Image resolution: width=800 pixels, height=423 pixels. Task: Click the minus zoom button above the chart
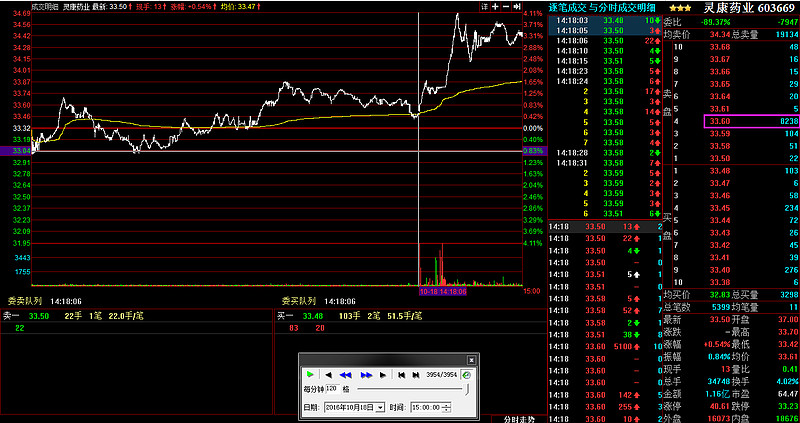pos(507,6)
